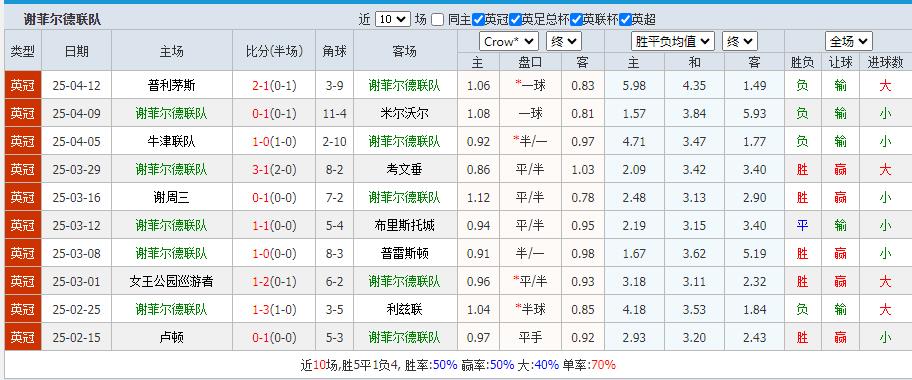Click 进球数 column header
The image size is (912, 380).
[x=885, y=62]
